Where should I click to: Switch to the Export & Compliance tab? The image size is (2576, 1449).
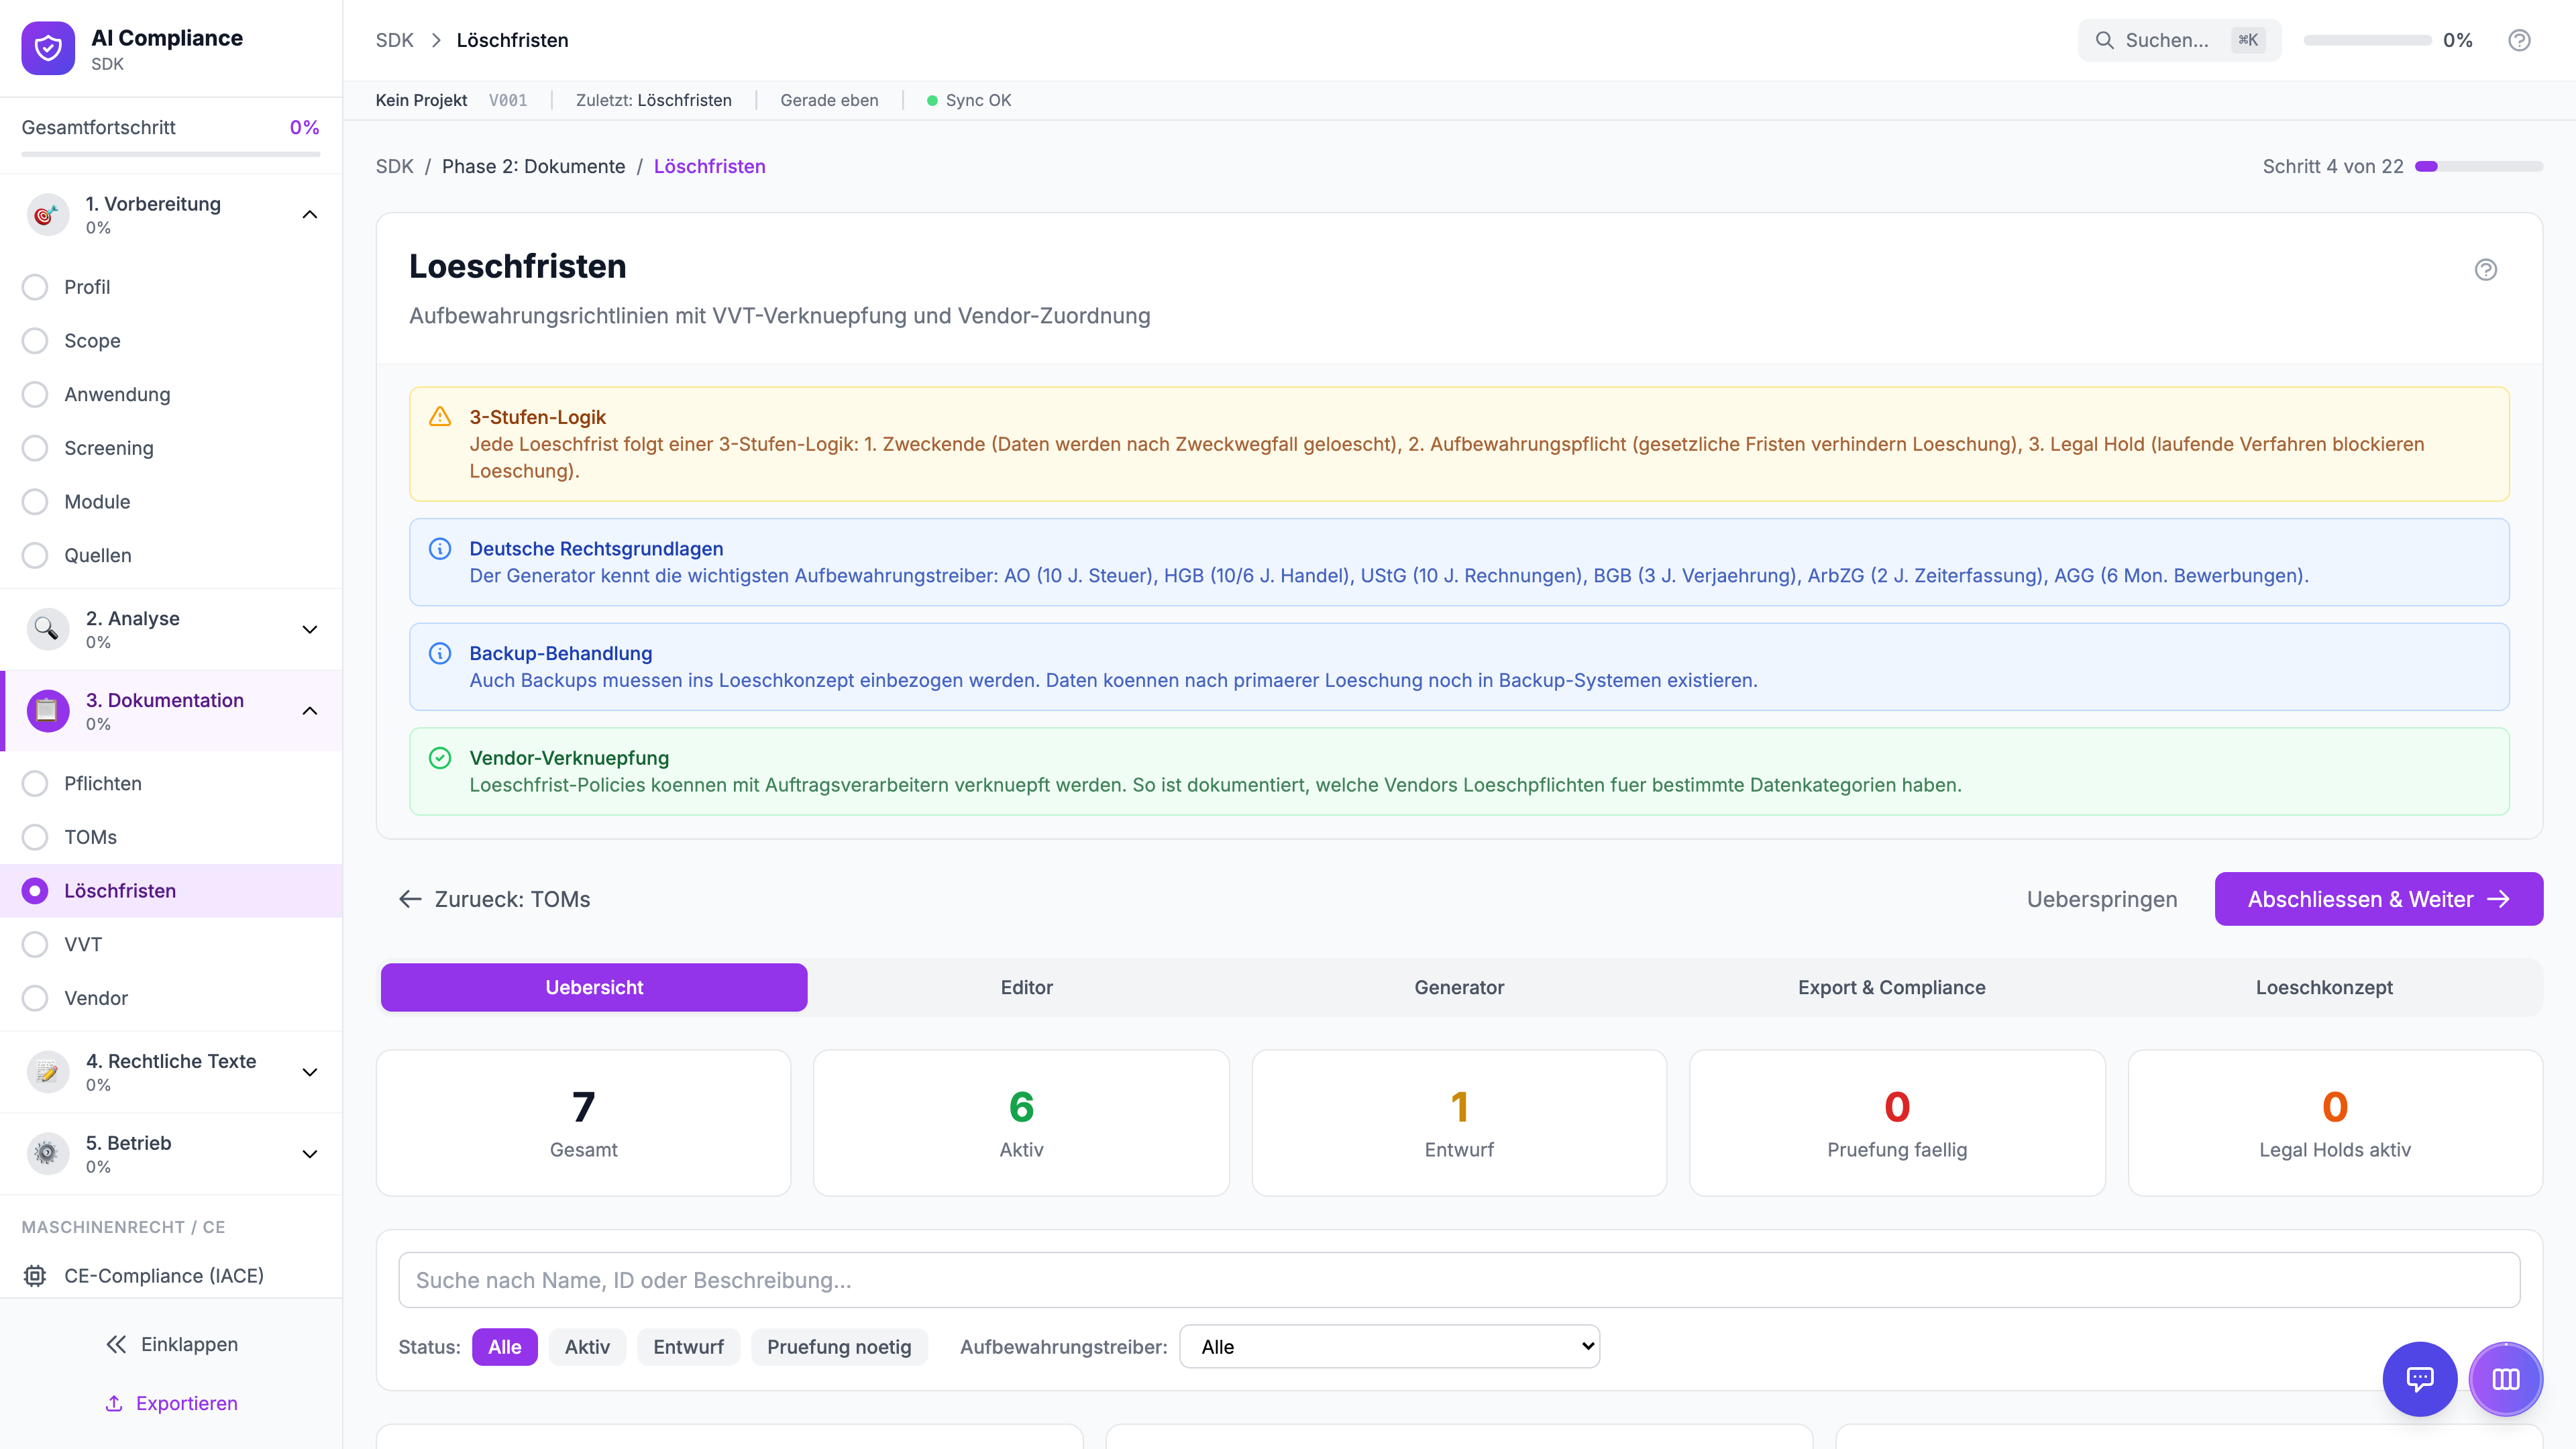[x=1891, y=987]
